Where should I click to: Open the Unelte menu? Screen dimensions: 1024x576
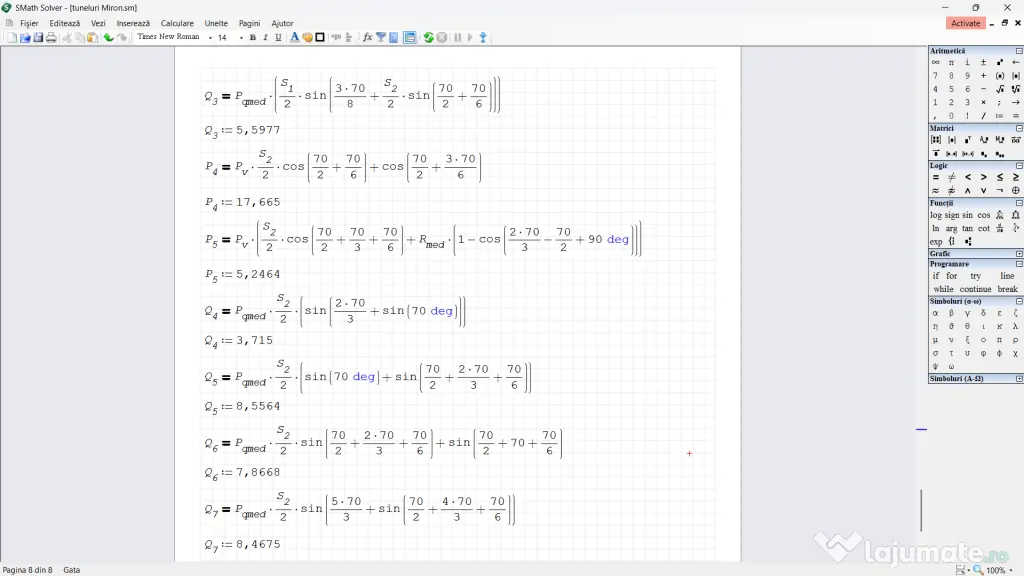pos(216,23)
